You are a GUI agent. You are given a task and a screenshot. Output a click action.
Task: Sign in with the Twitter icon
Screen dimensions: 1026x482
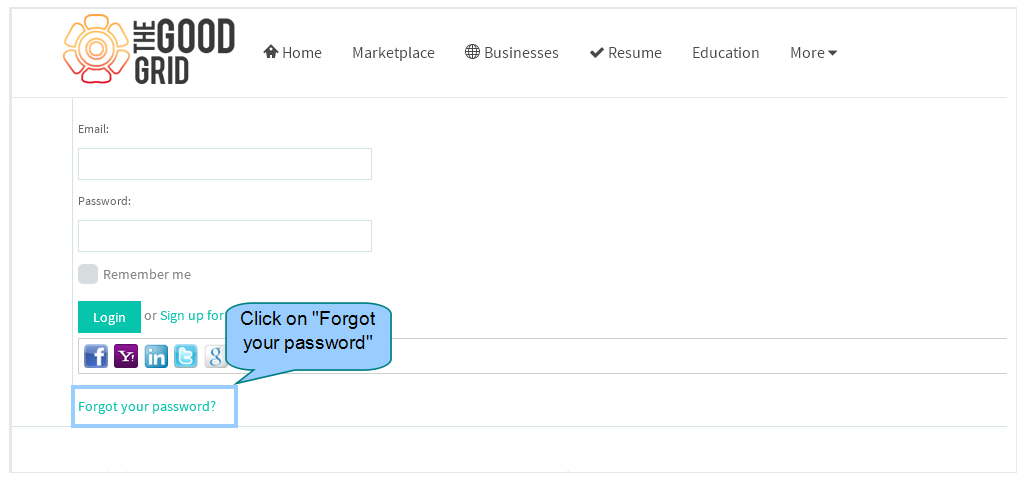point(186,356)
